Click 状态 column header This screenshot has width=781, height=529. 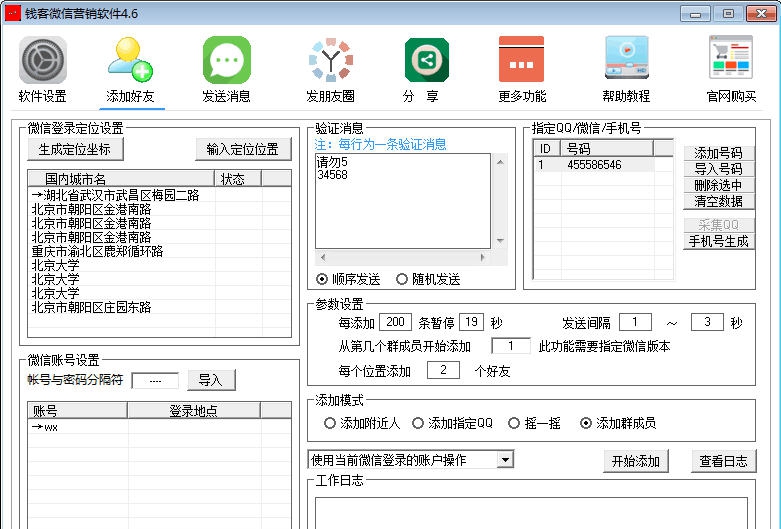pos(238,178)
